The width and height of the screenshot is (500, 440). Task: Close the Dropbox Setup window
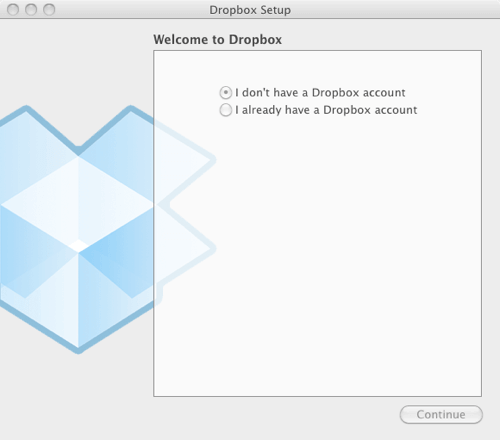click(x=13, y=10)
